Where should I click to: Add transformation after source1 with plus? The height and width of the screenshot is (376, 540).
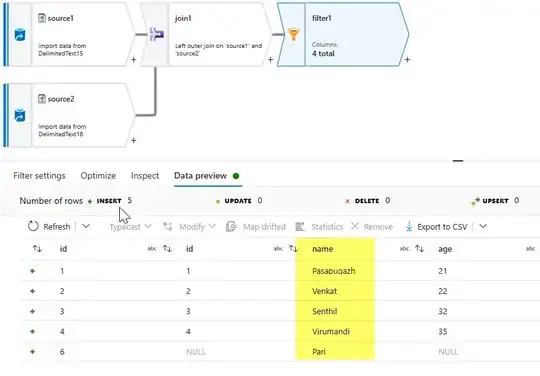click(x=134, y=60)
